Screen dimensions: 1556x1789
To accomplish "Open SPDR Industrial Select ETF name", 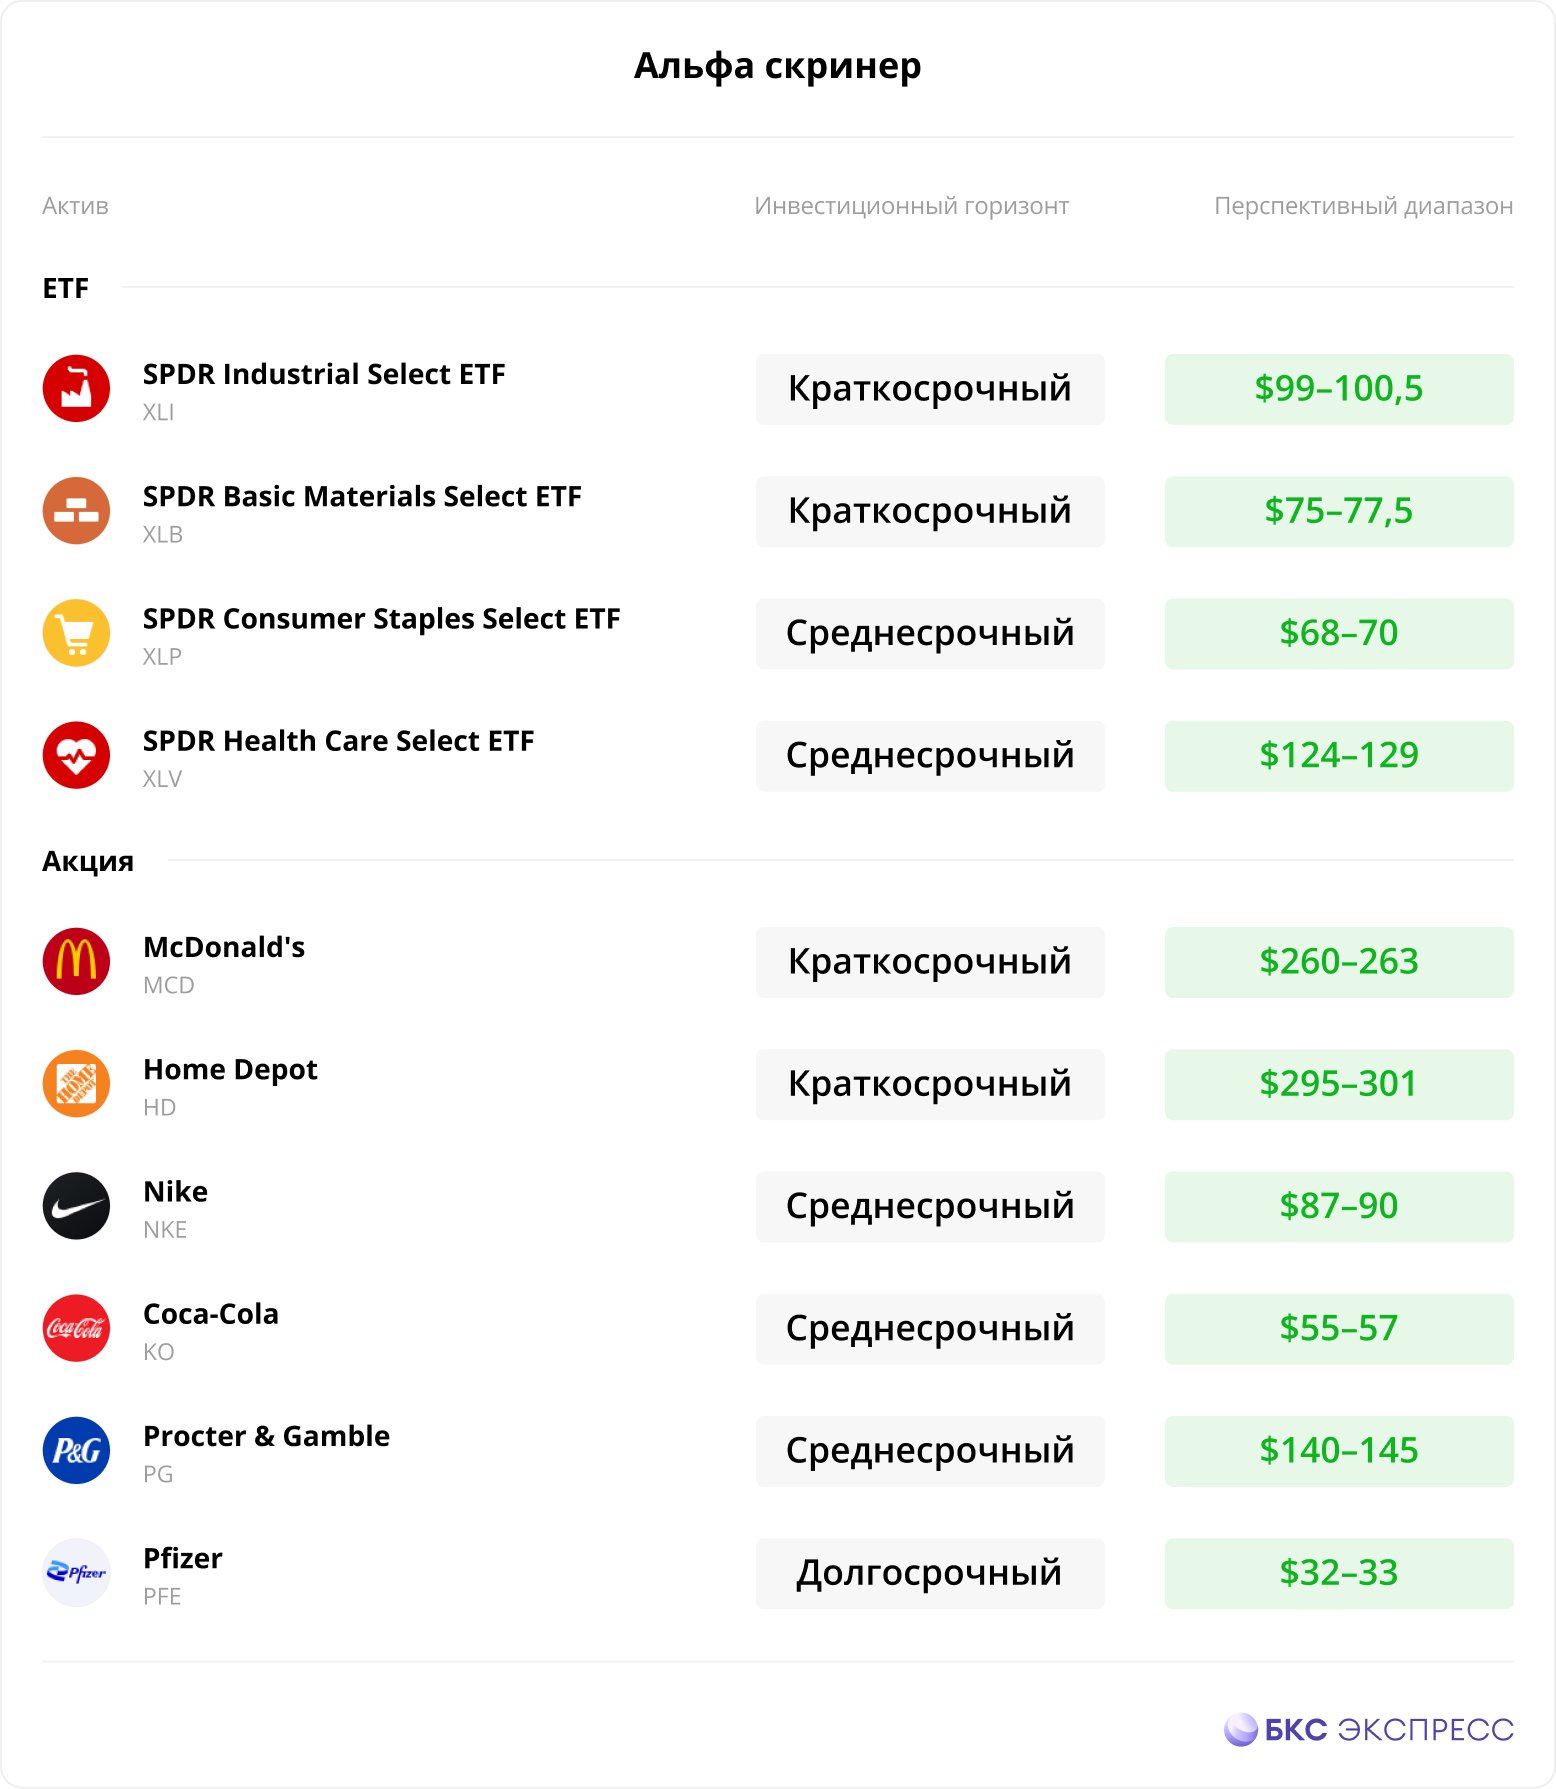I will (x=324, y=374).
